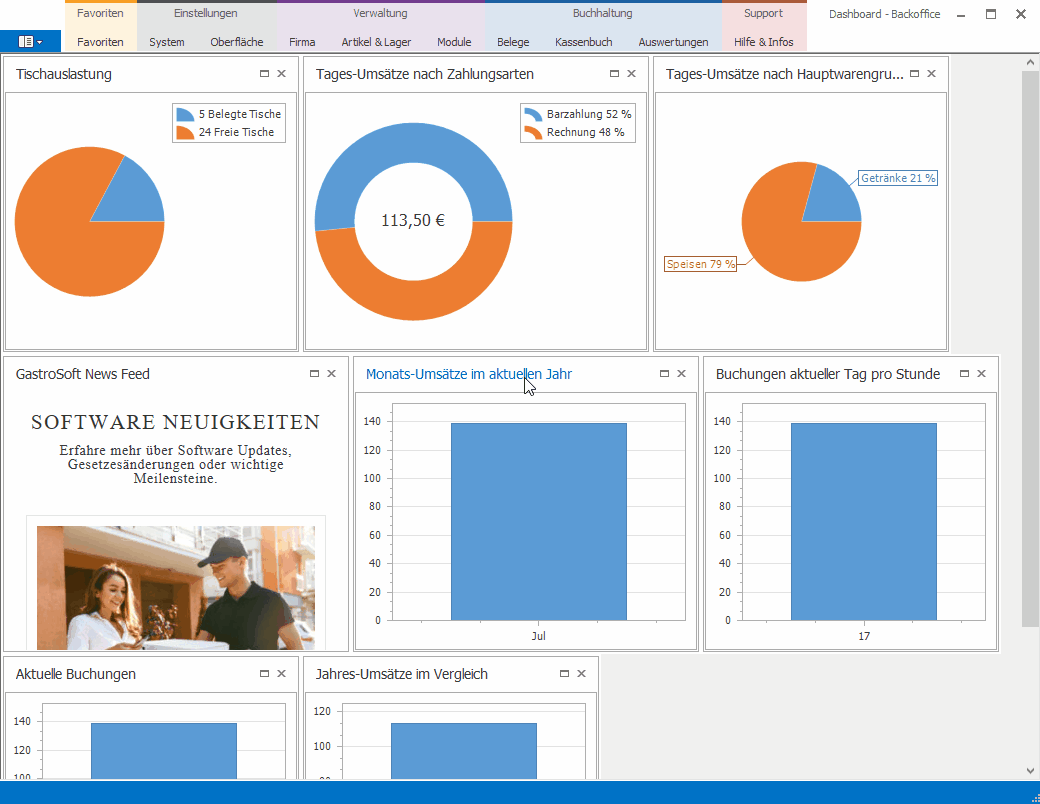This screenshot has height=804, width=1040.
Task: Maximize the Jahres-Umsätze im Vergleich panel
Action: (x=564, y=673)
